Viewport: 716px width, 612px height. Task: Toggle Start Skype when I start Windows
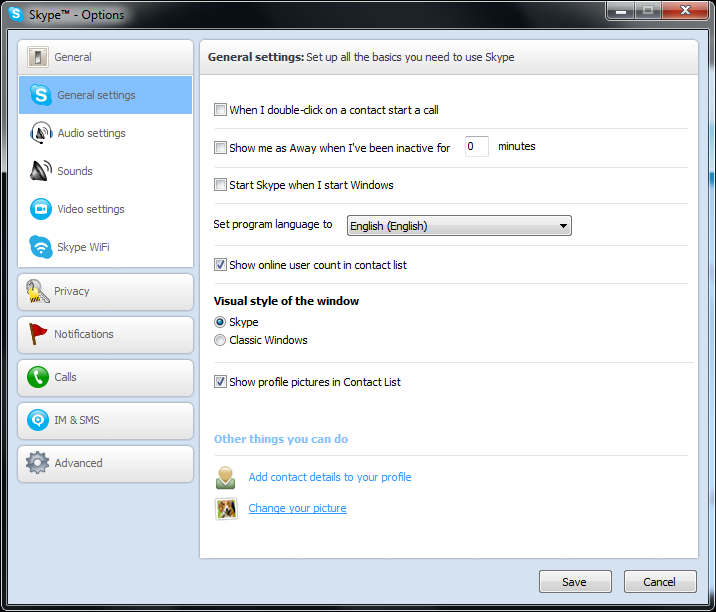(221, 185)
